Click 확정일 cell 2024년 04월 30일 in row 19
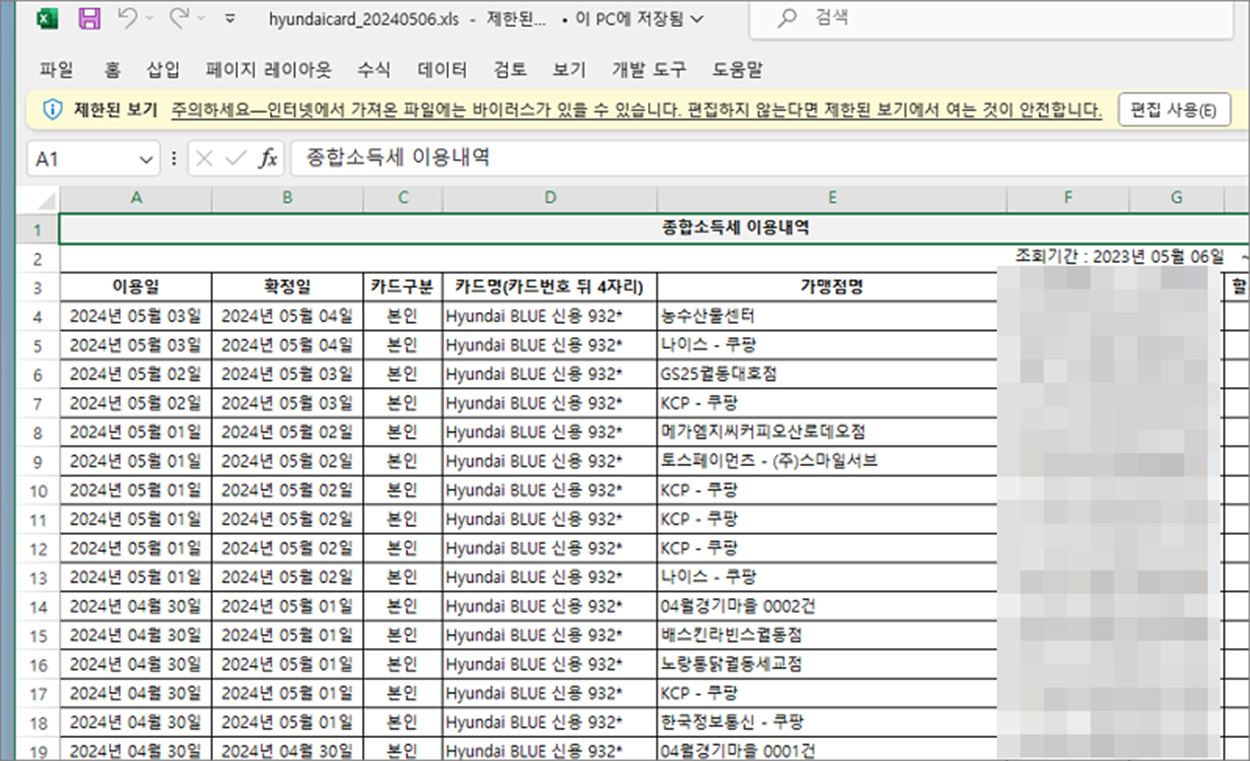The image size is (1250, 761). tap(287, 750)
